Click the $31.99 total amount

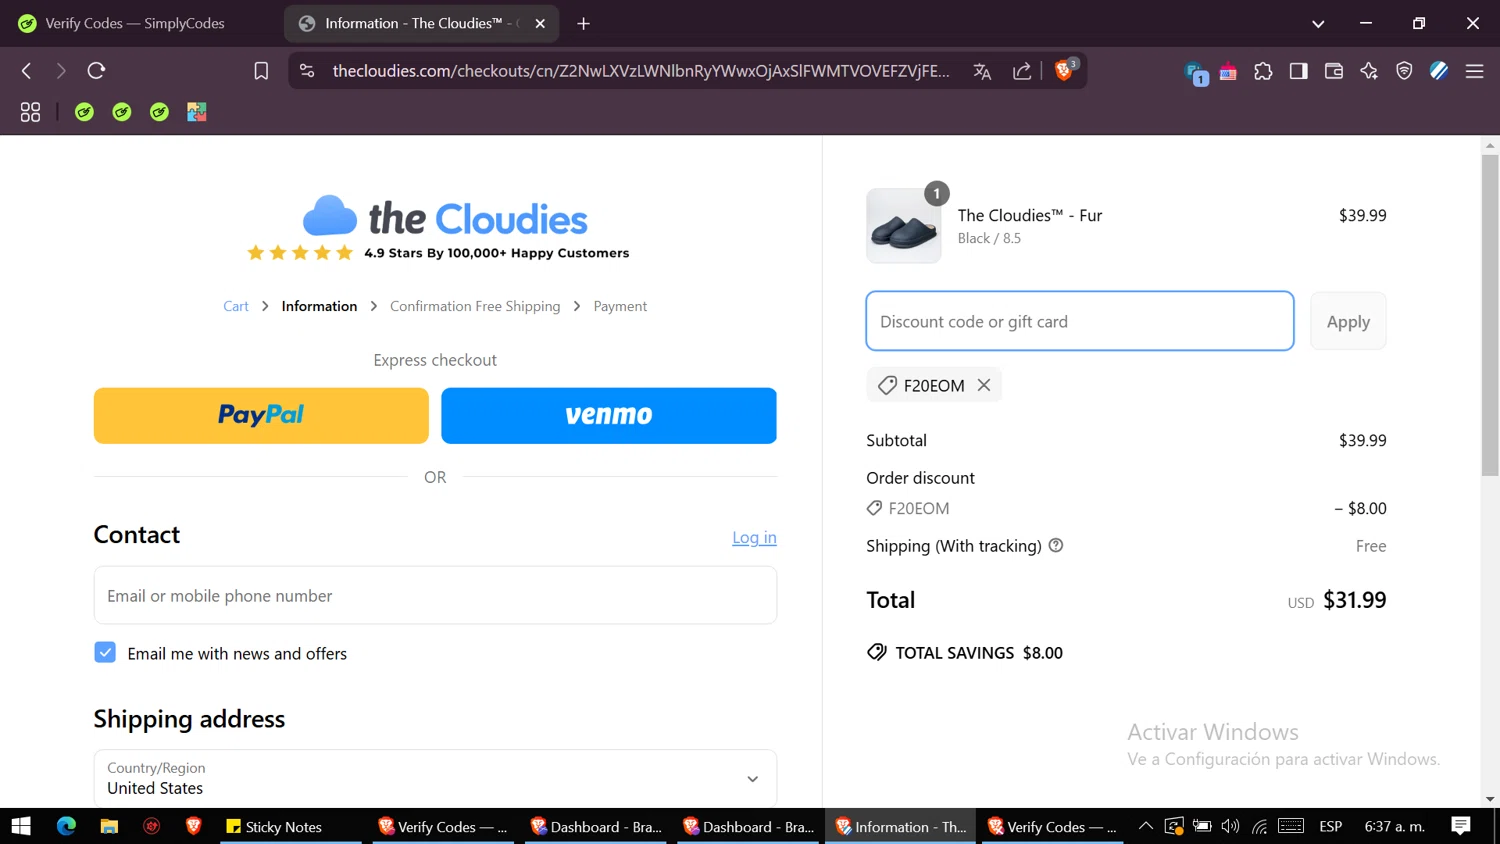pyautogui.click(x=1355, y=600)
